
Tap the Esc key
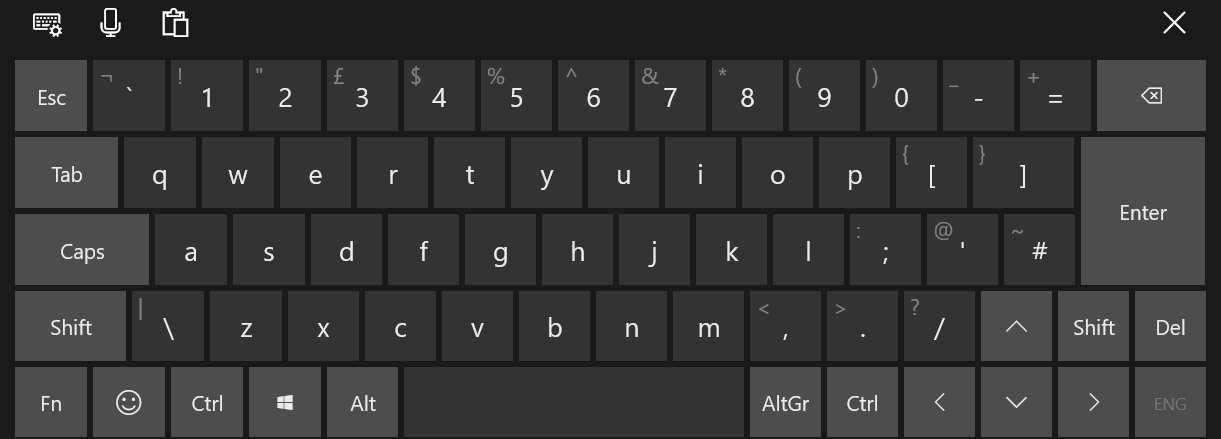(x=51, y=96)
